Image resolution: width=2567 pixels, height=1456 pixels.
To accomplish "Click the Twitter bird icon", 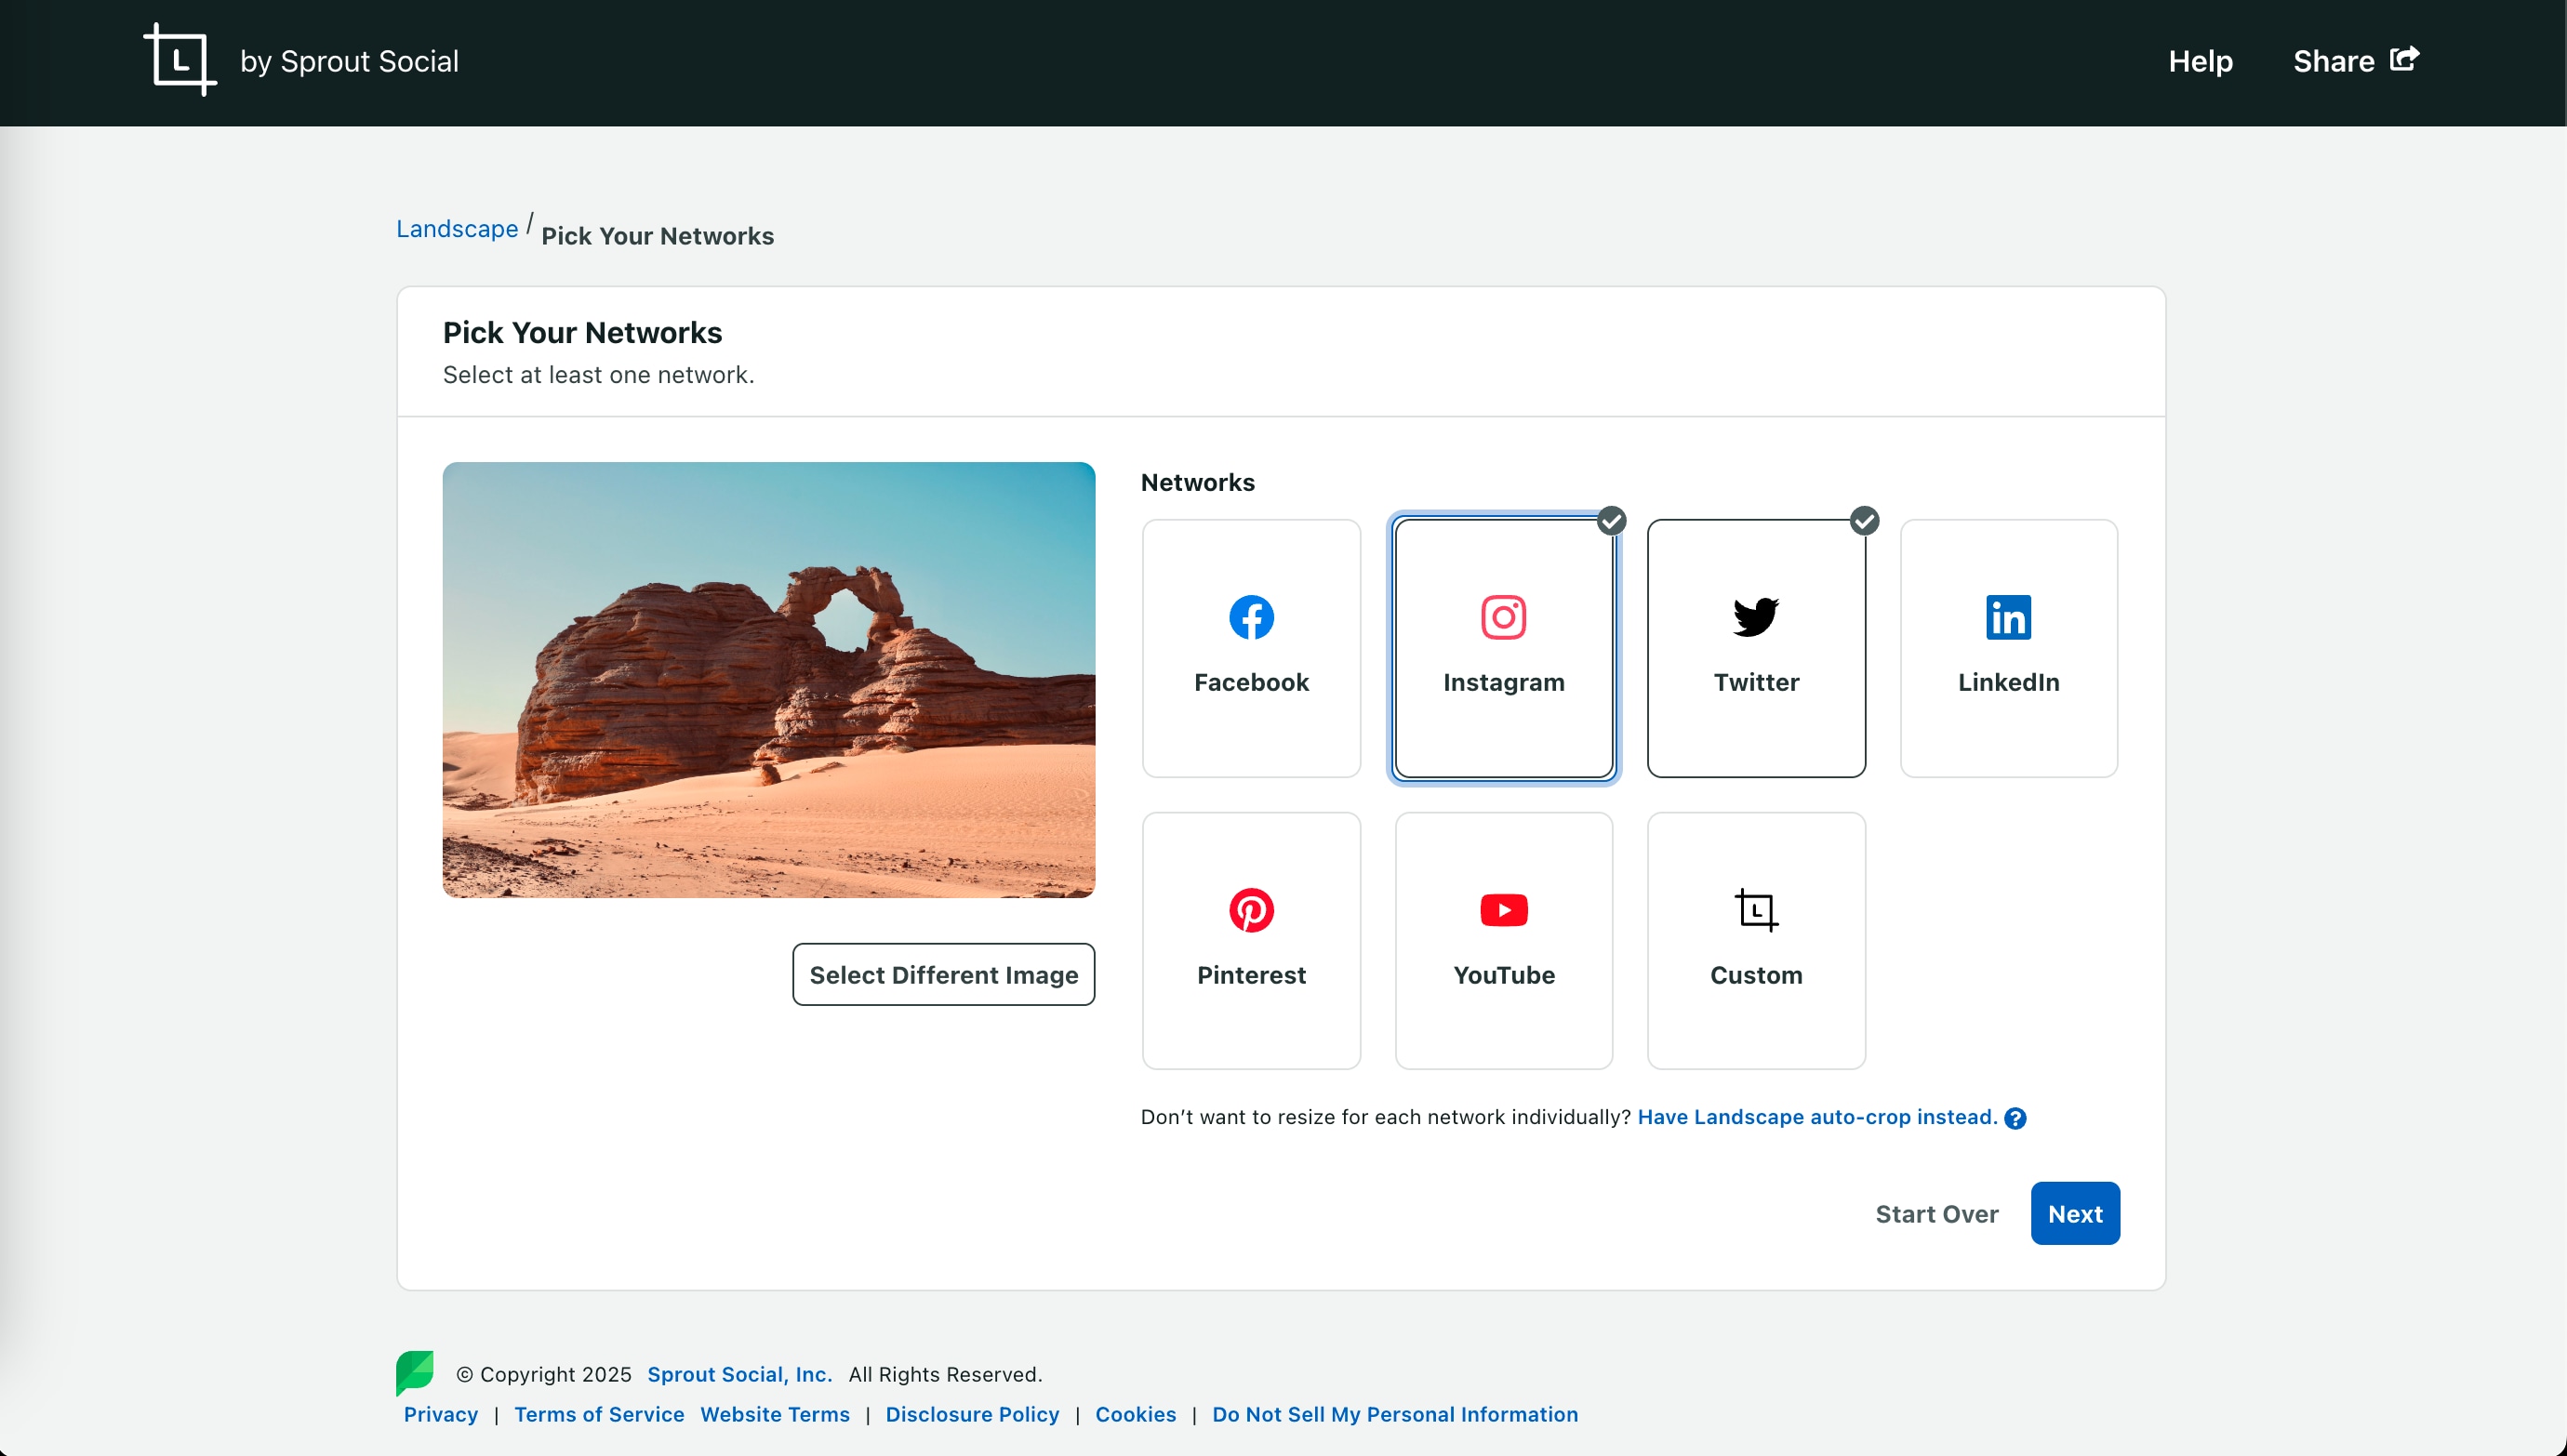I will click(x=1756, y=617).
